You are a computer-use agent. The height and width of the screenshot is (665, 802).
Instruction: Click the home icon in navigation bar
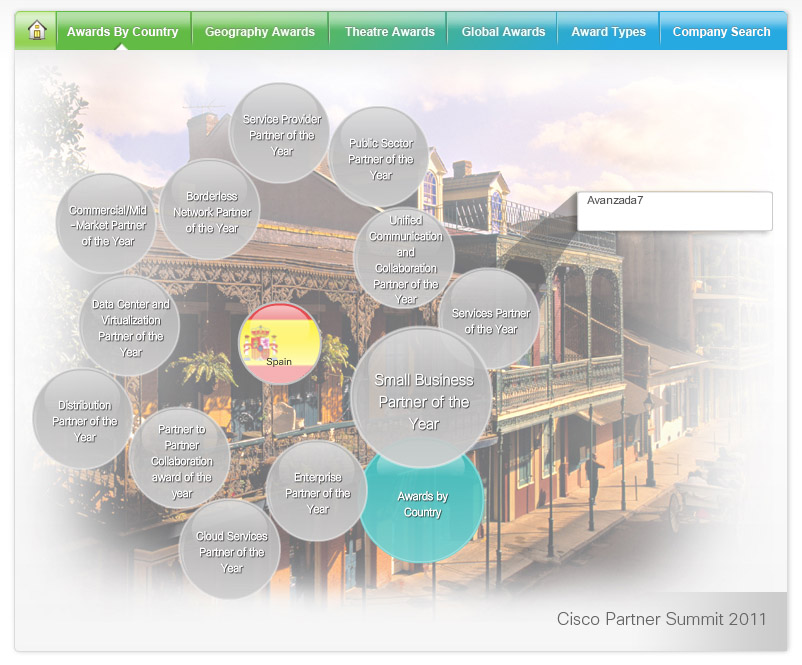(37, 31)
